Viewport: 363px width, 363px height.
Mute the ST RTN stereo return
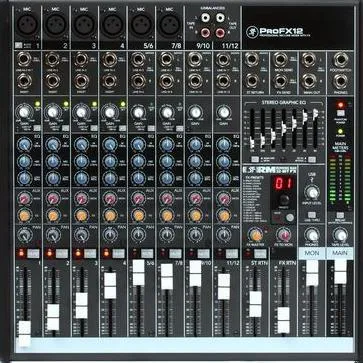[x=261, y=253]
